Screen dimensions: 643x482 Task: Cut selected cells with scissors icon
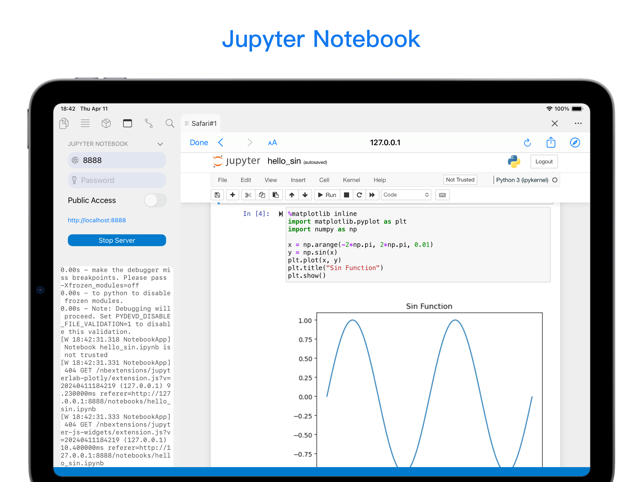[x=248, y=195]
